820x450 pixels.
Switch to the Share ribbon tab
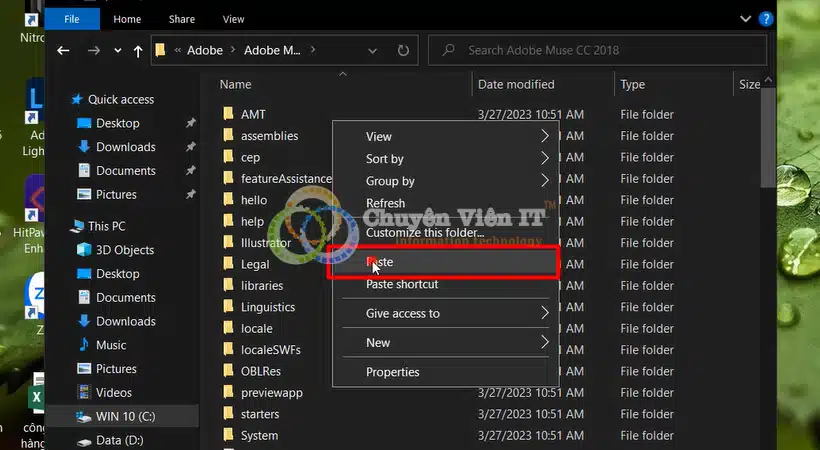tap(181, 19)
